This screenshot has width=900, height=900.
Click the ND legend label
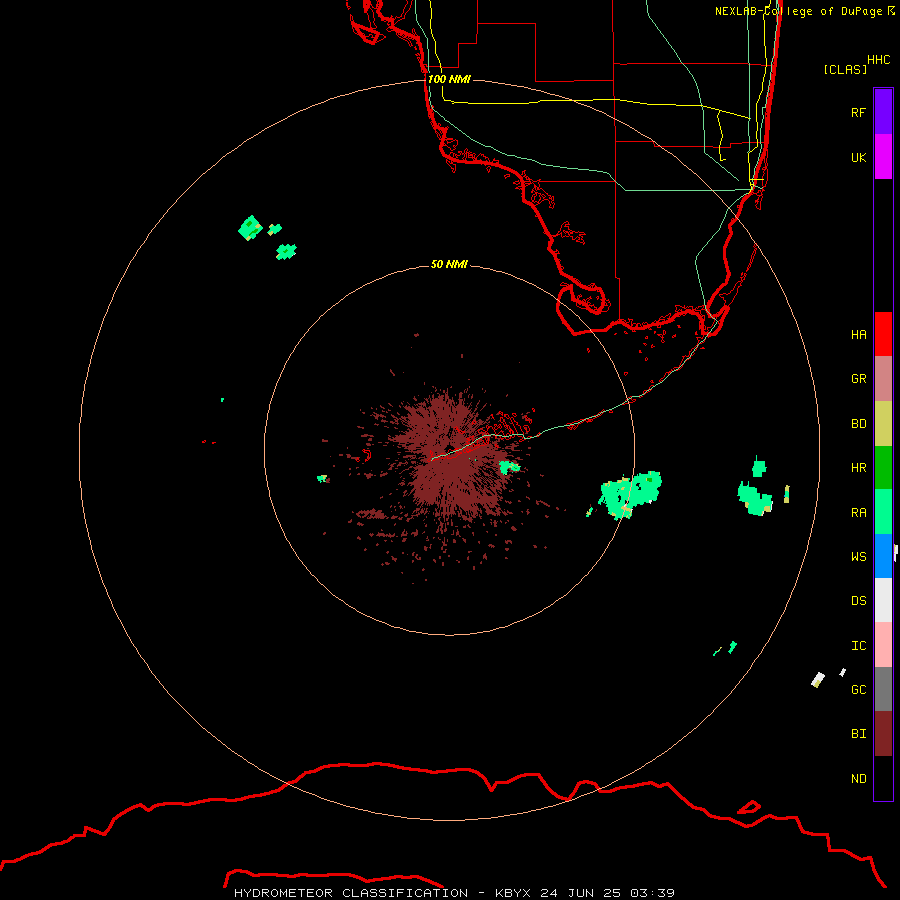tap(858, 779)
